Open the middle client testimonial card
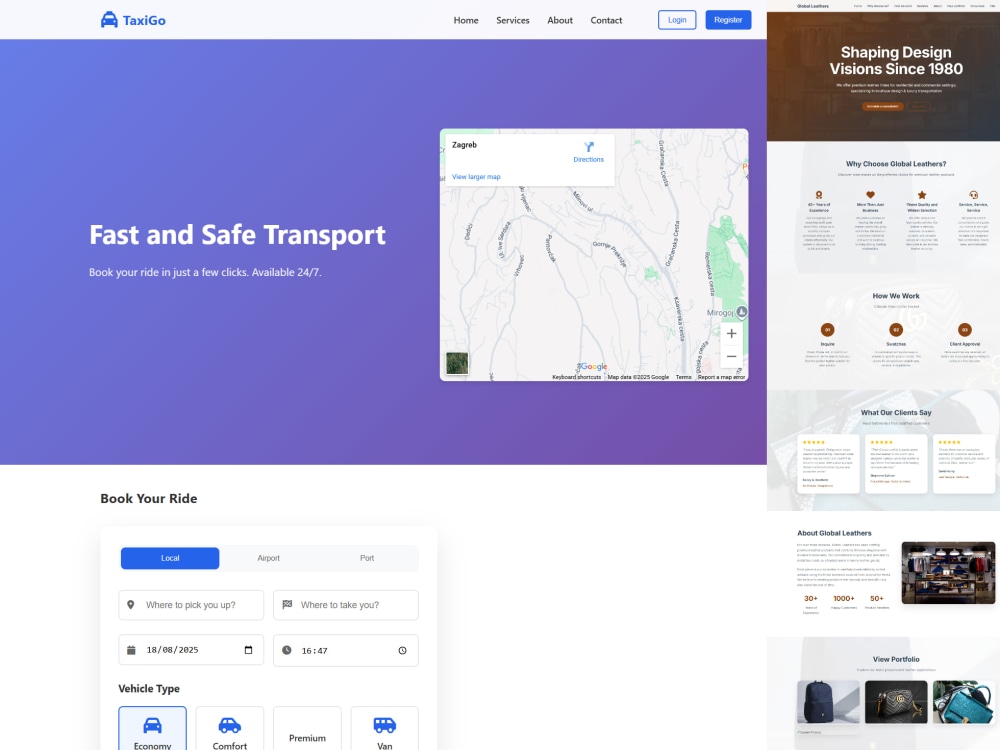1000x750 pixels. pyautogui.click(x=896, y=464)
